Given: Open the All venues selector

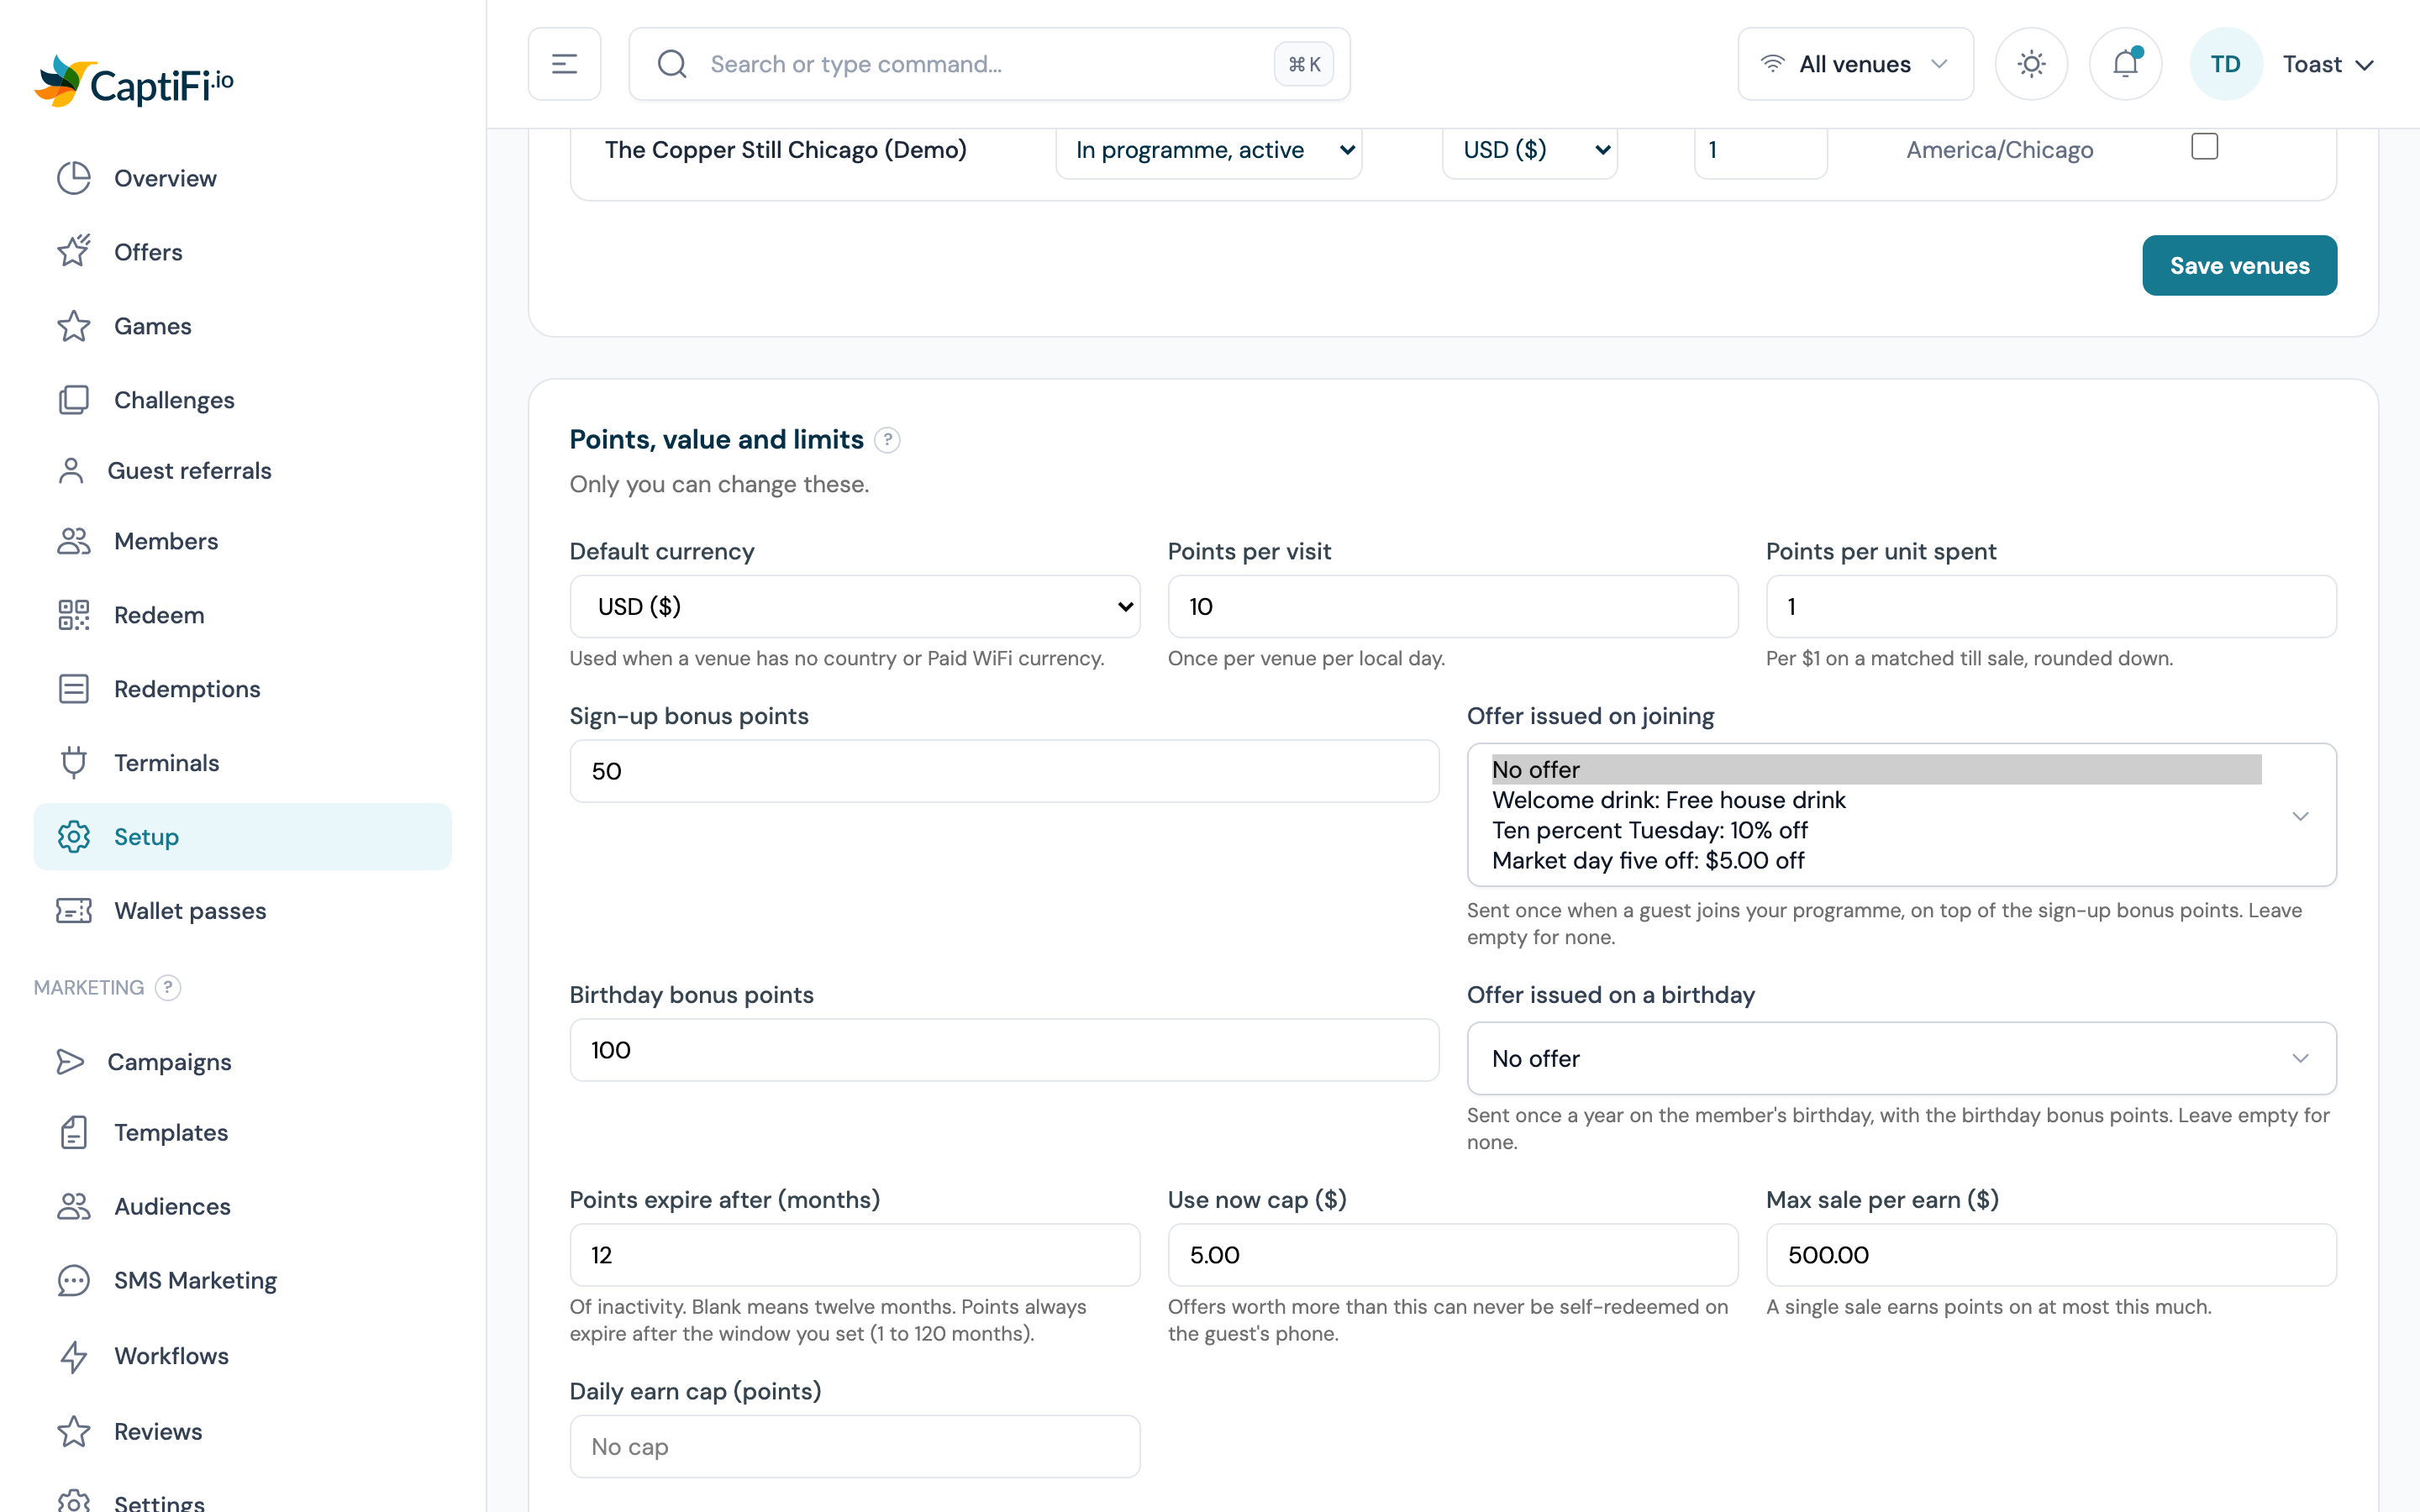Looking at the screenshot, I should [1855, 64].
